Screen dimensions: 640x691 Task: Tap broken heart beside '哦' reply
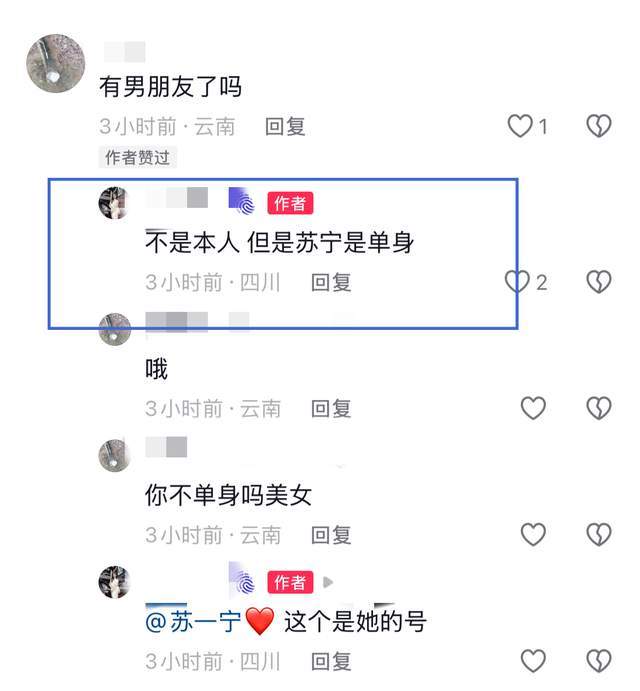[x=599, y=408]
